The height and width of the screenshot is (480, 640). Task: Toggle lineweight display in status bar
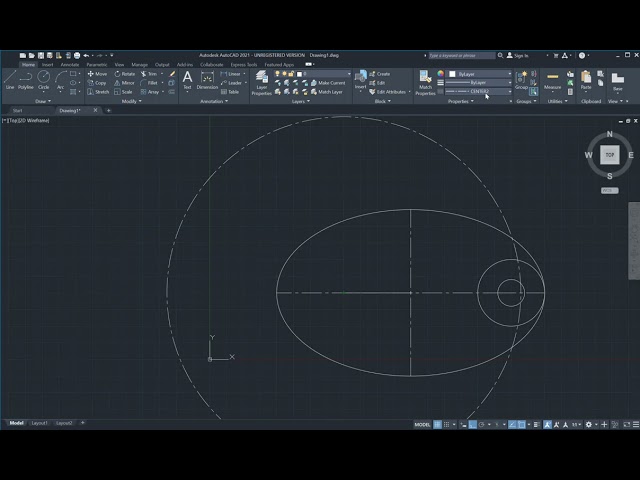click(x=537, y=424)
